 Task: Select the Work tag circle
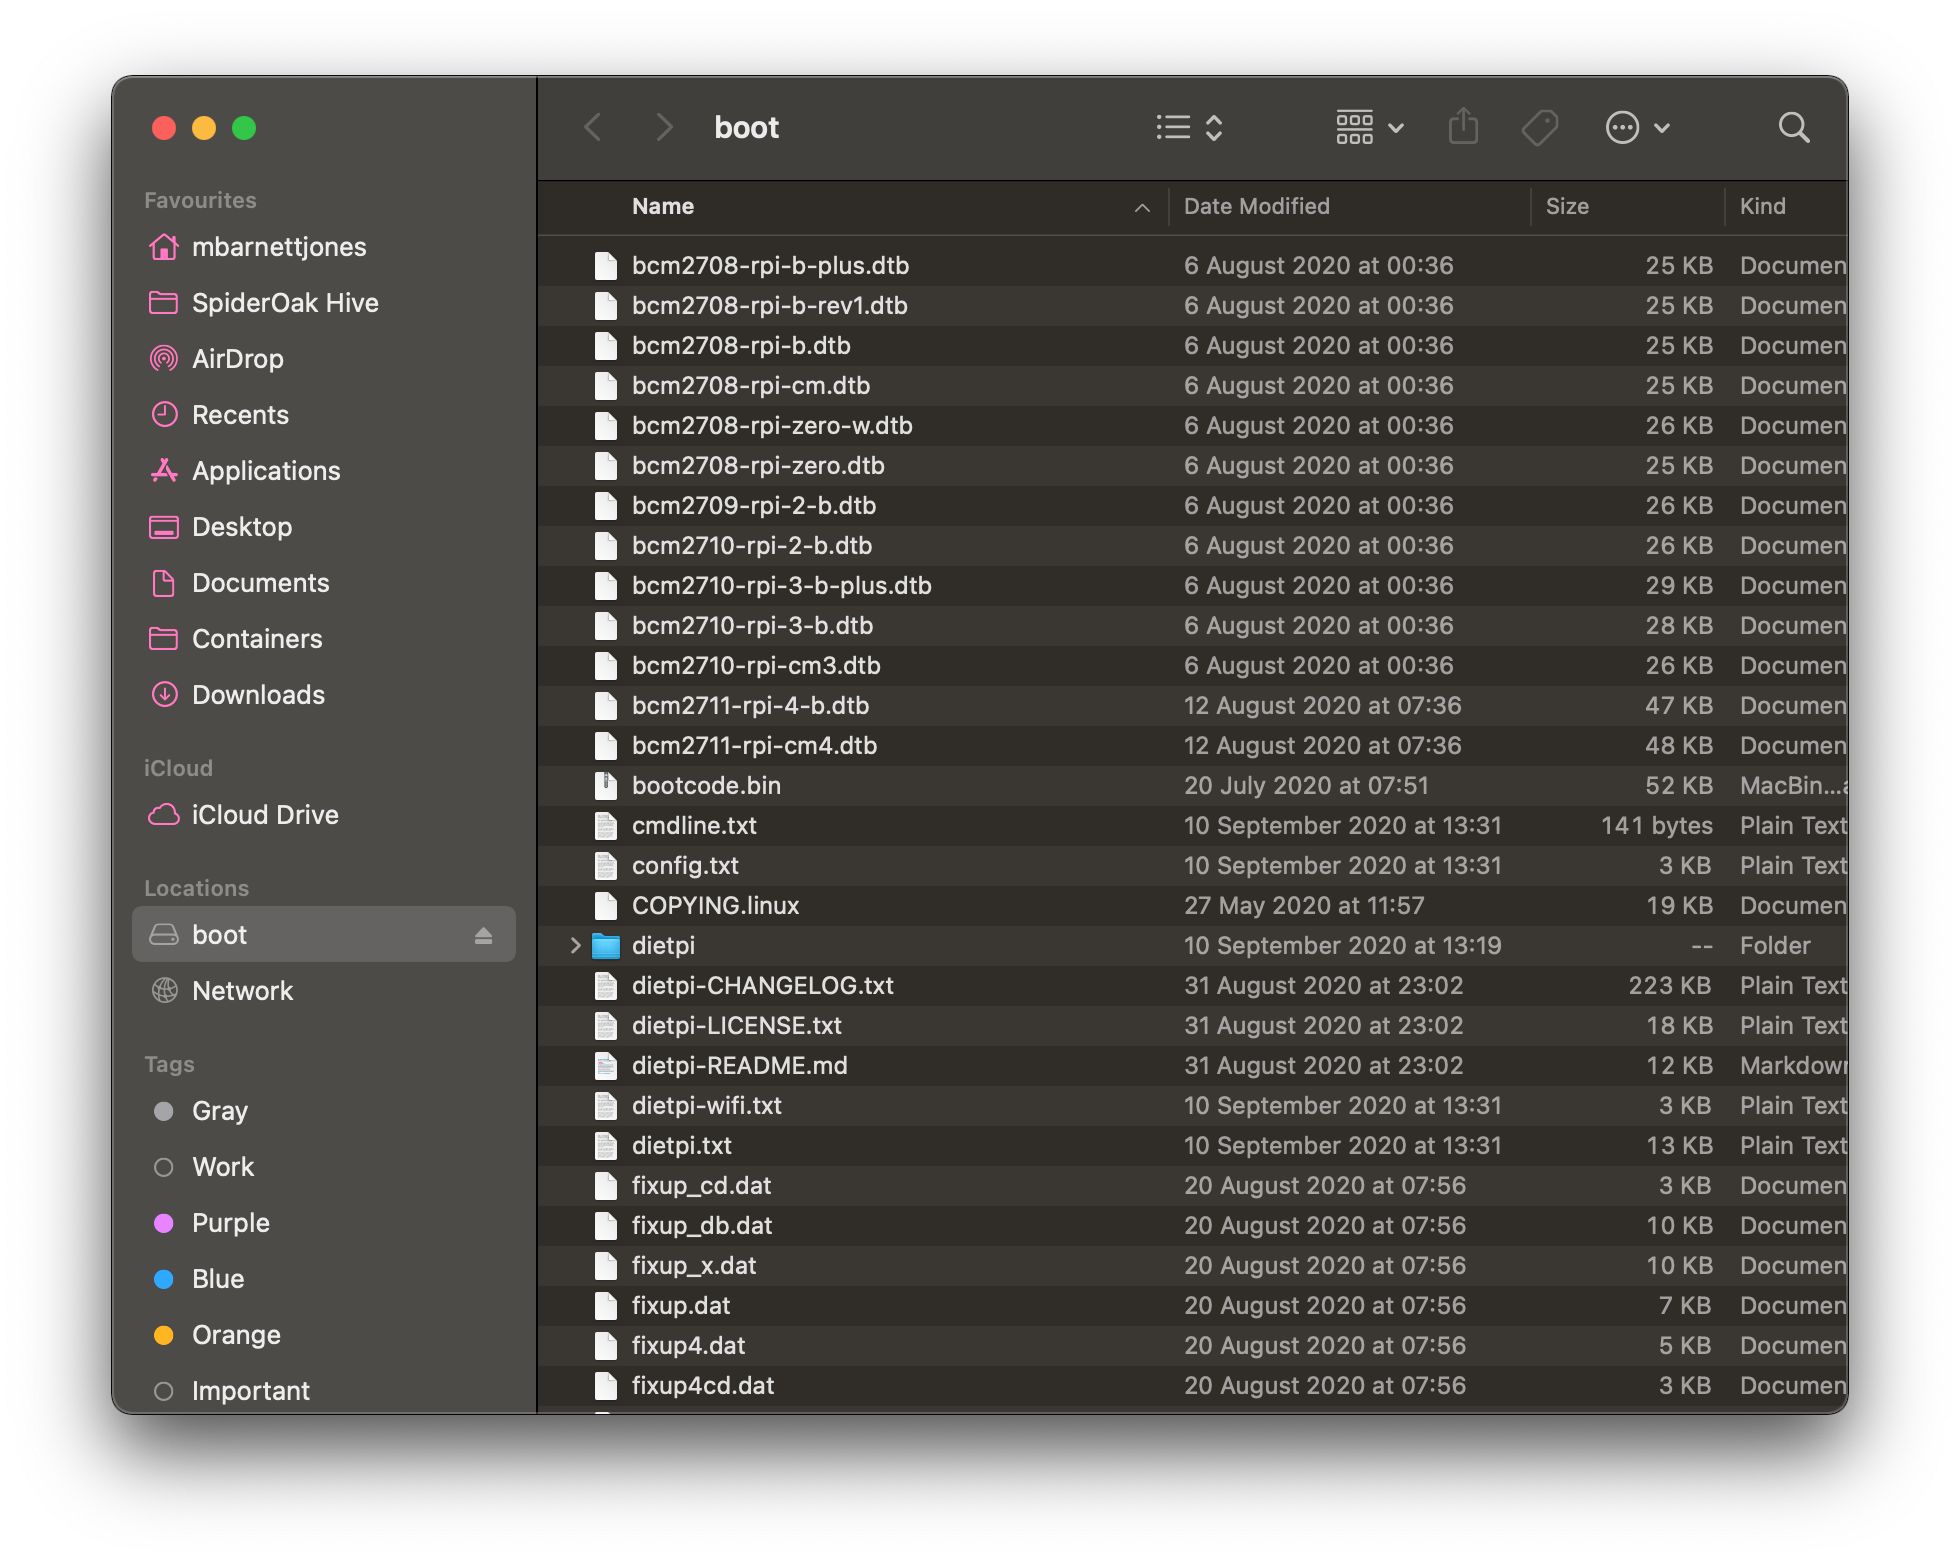(165, 1166)
